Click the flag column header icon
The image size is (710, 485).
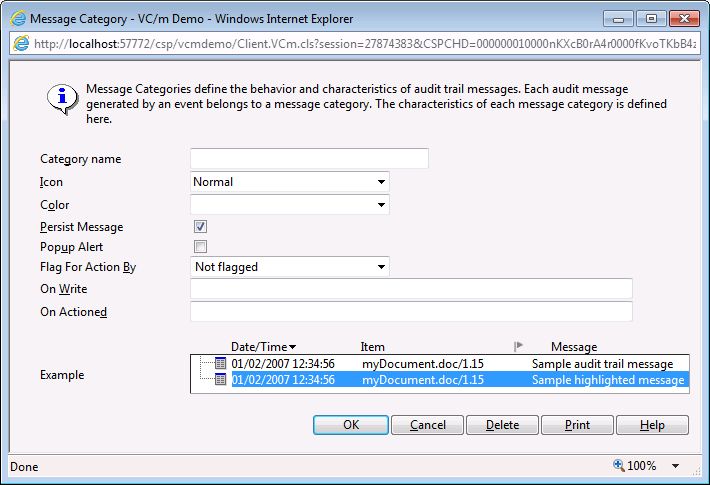coord(518,346)
